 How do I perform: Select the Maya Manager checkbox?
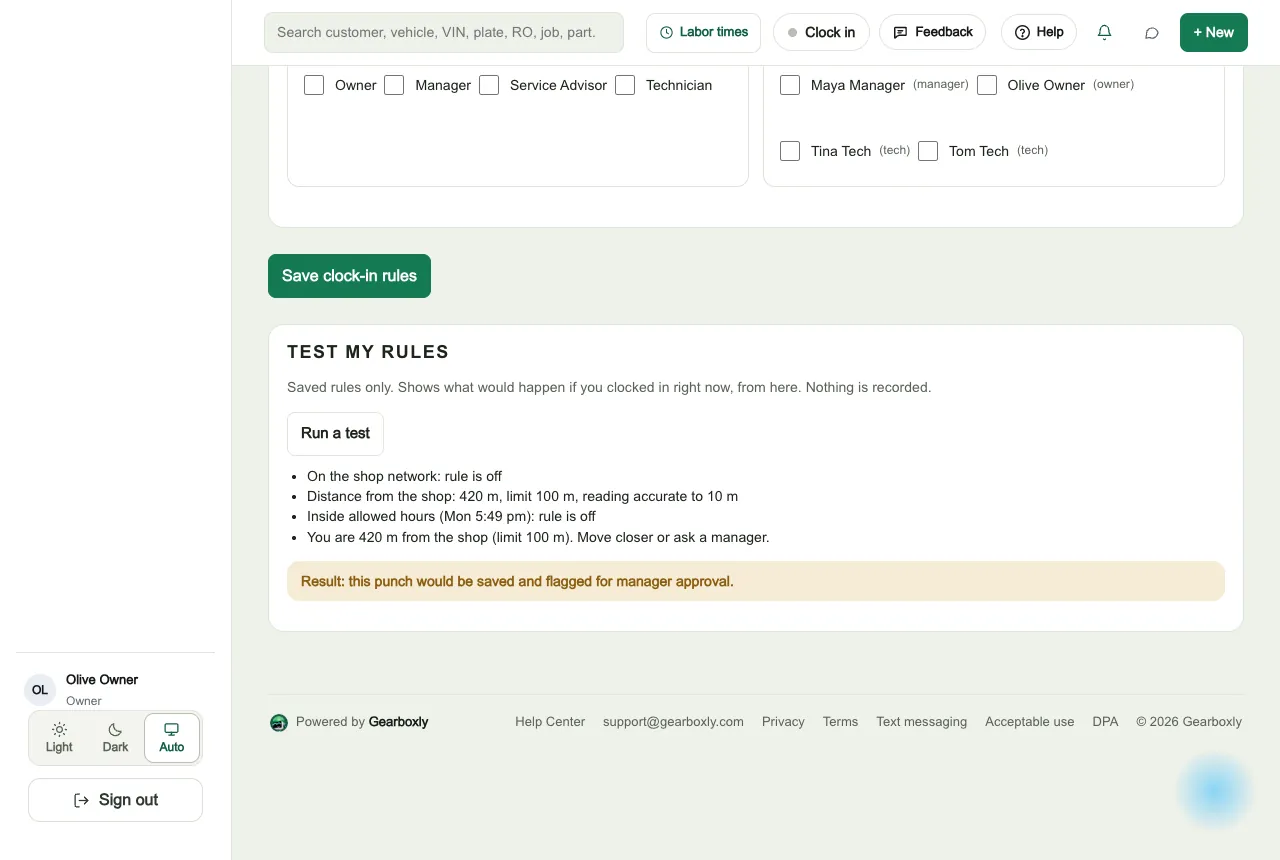click(790, 85)
